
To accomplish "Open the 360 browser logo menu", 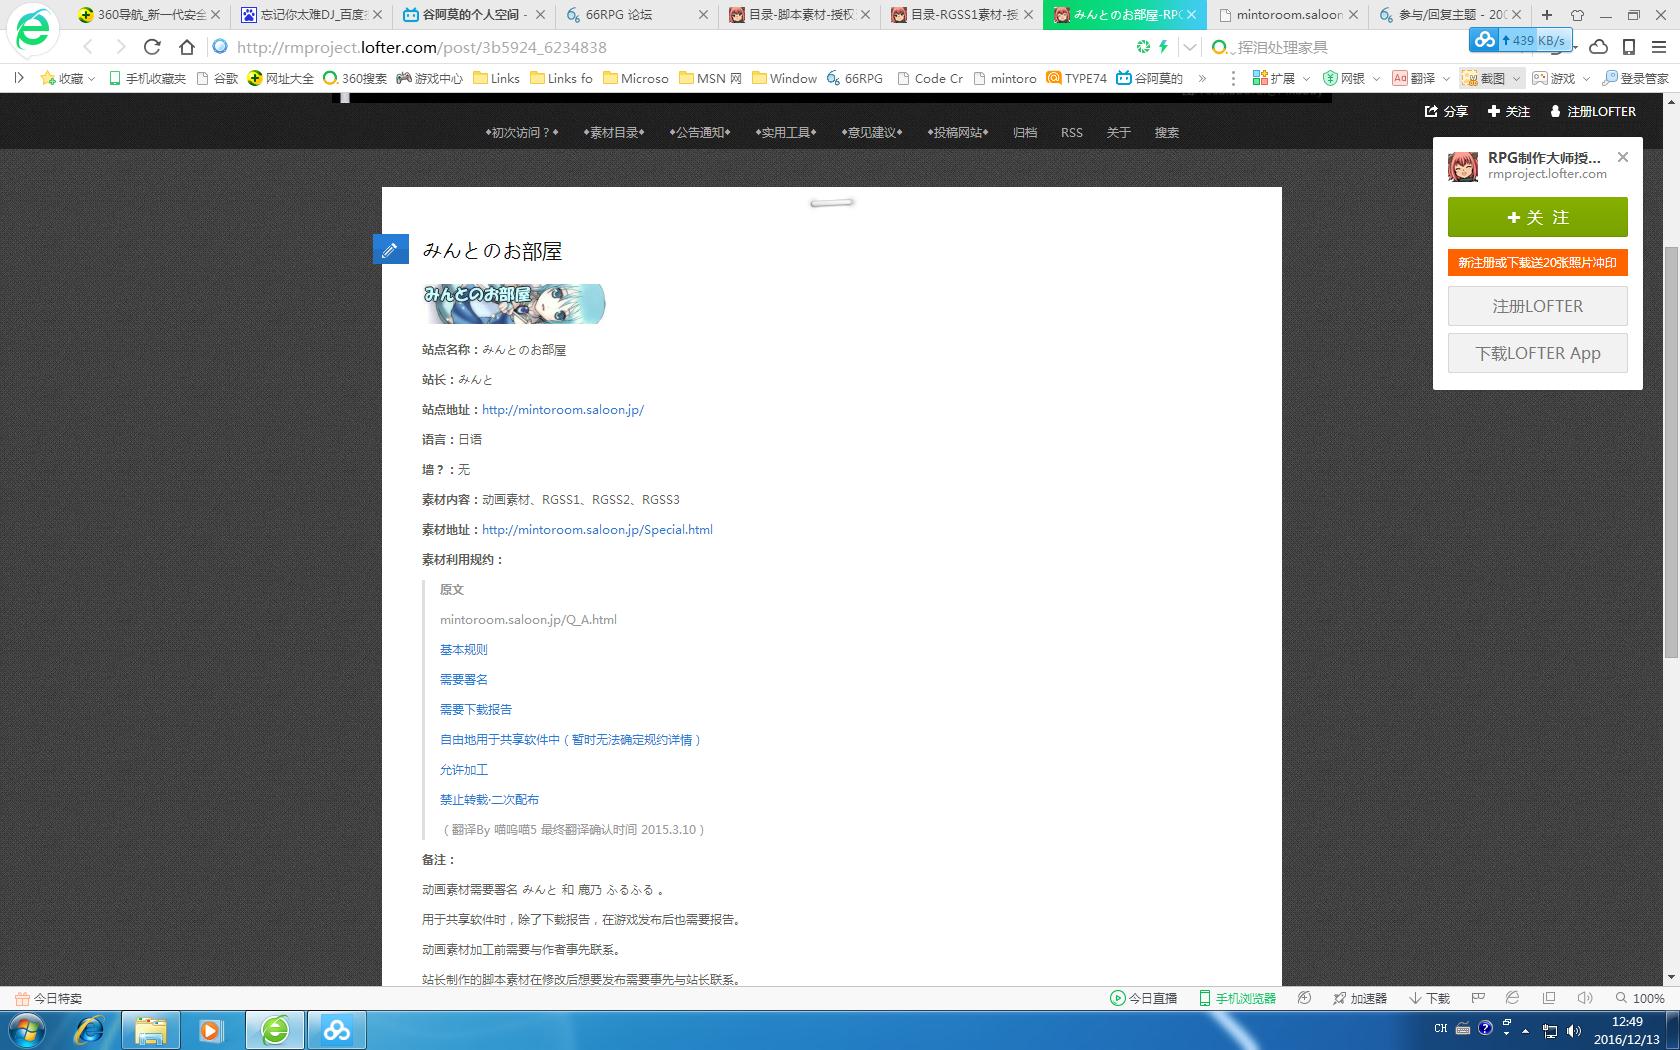I will (x=32, y=30).
